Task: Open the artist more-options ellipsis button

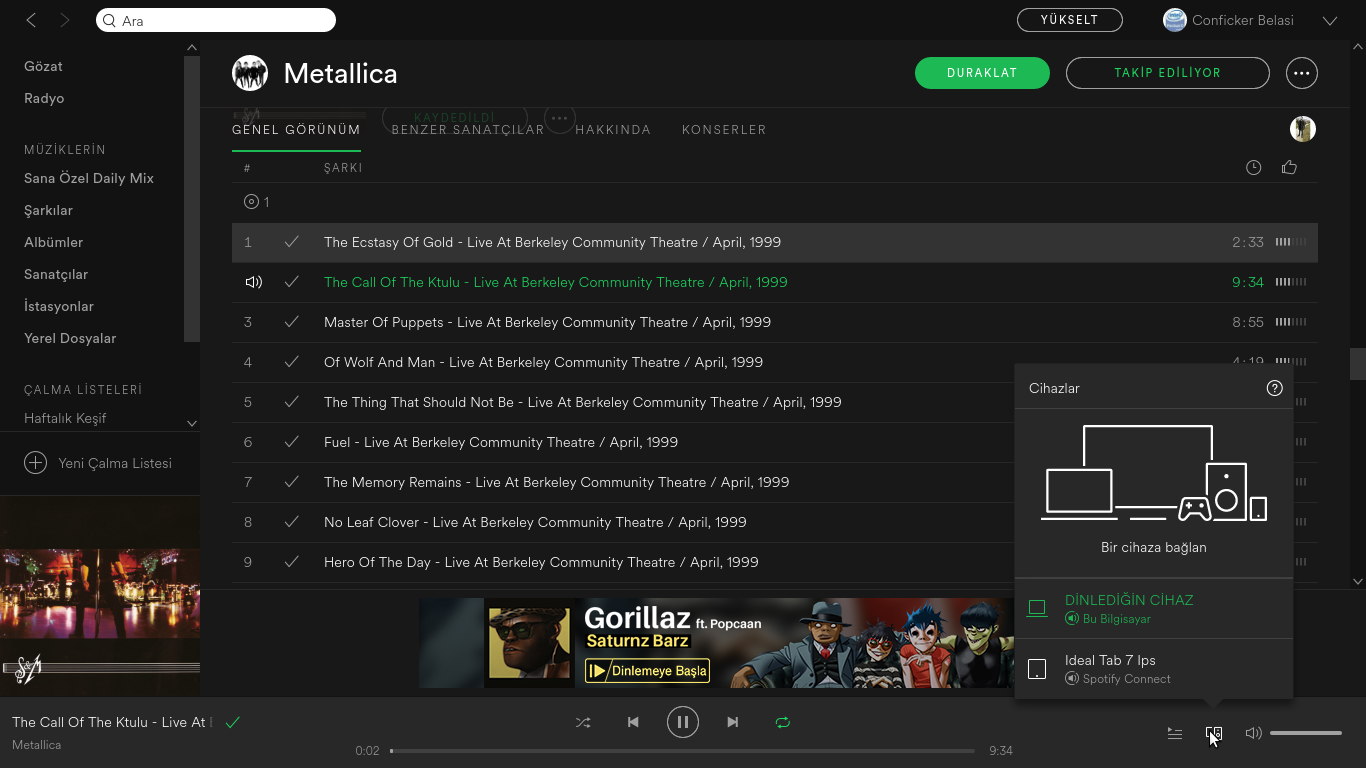Action: 1301,73
